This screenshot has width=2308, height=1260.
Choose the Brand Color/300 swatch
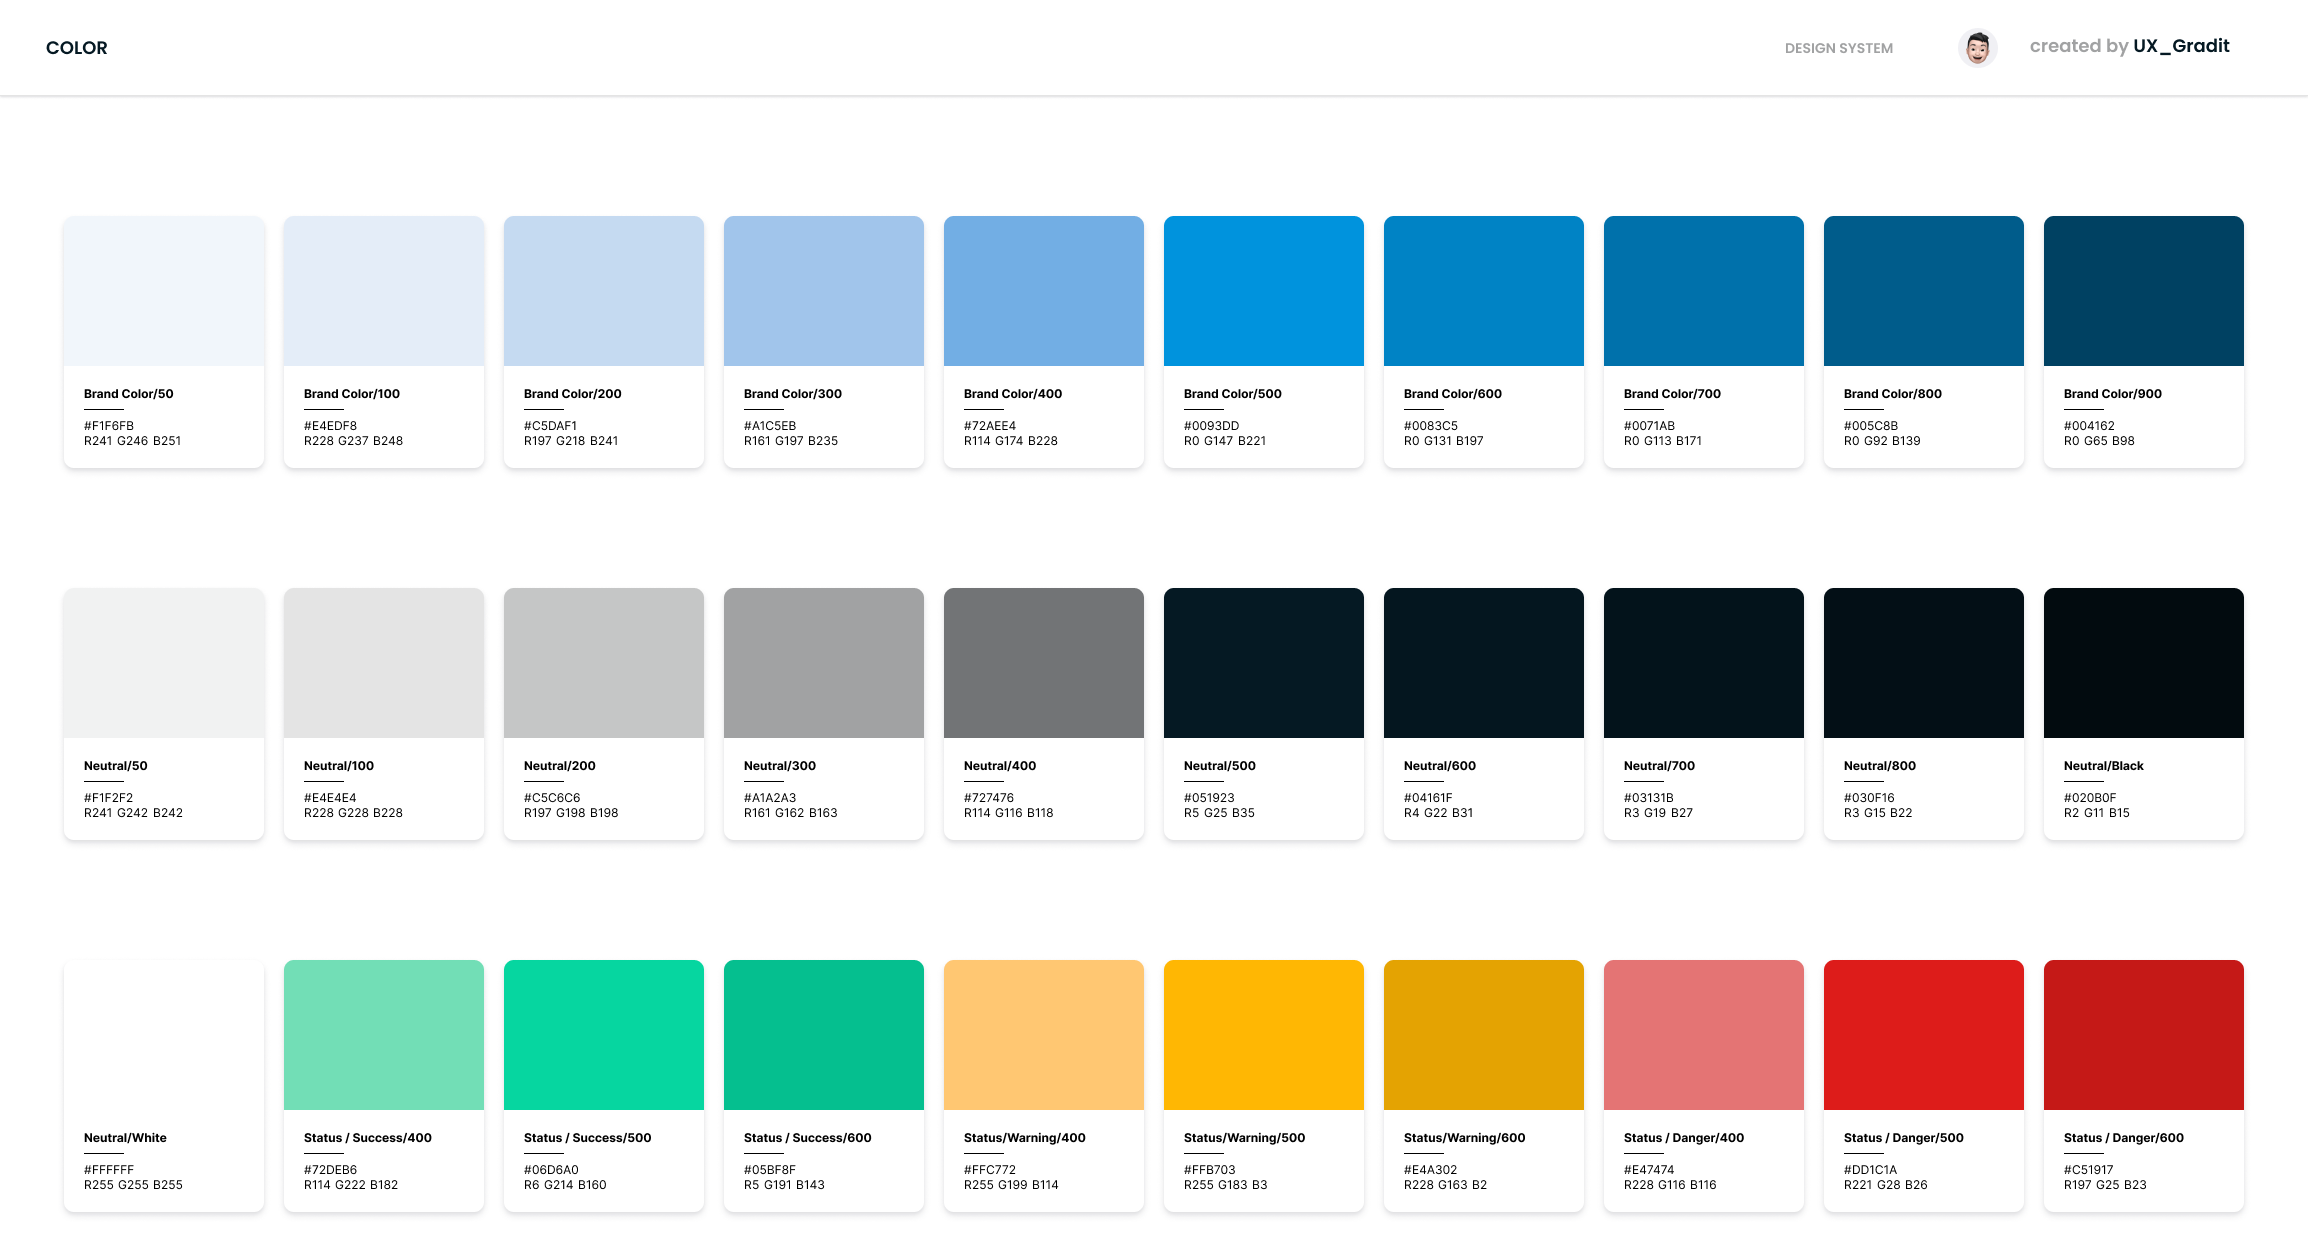point(823,291)
